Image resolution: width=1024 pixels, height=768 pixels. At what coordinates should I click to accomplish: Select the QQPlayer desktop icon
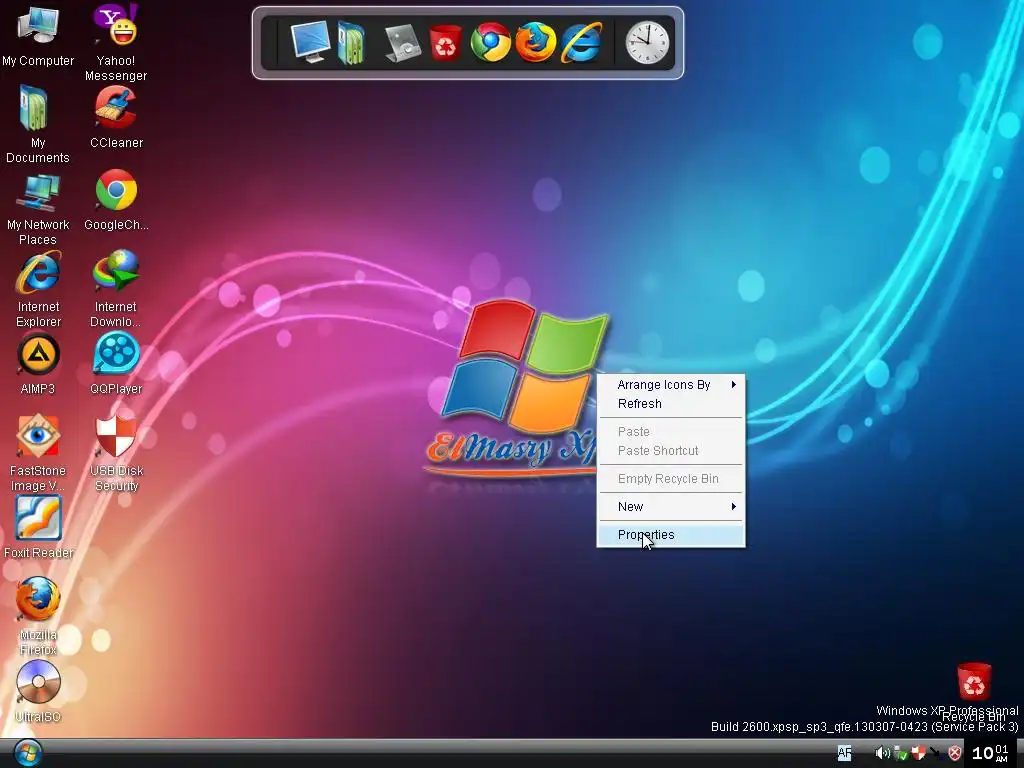click(x=116, y=363)
